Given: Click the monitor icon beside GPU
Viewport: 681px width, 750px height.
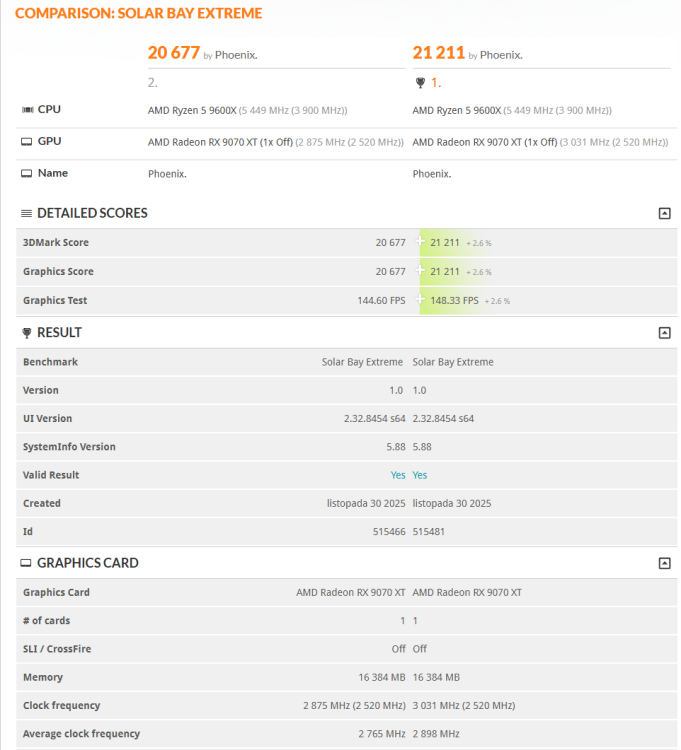Looking at the screenshot, I should click(26, 142).
